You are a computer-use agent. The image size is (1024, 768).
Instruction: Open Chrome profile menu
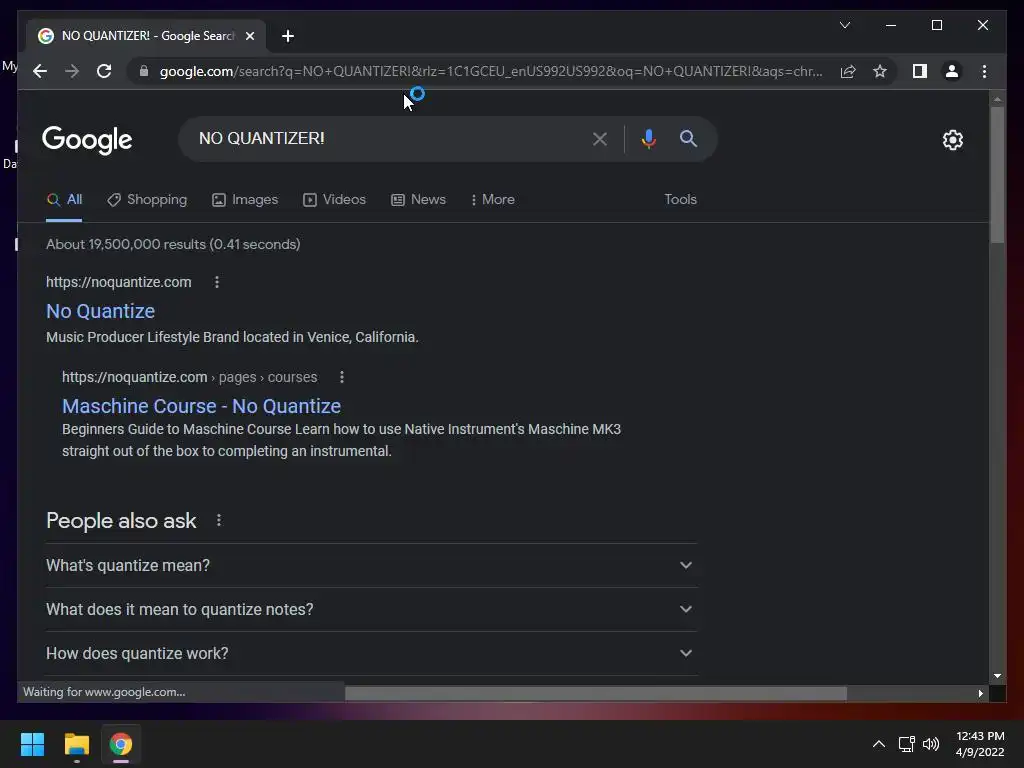click(952, 71)
